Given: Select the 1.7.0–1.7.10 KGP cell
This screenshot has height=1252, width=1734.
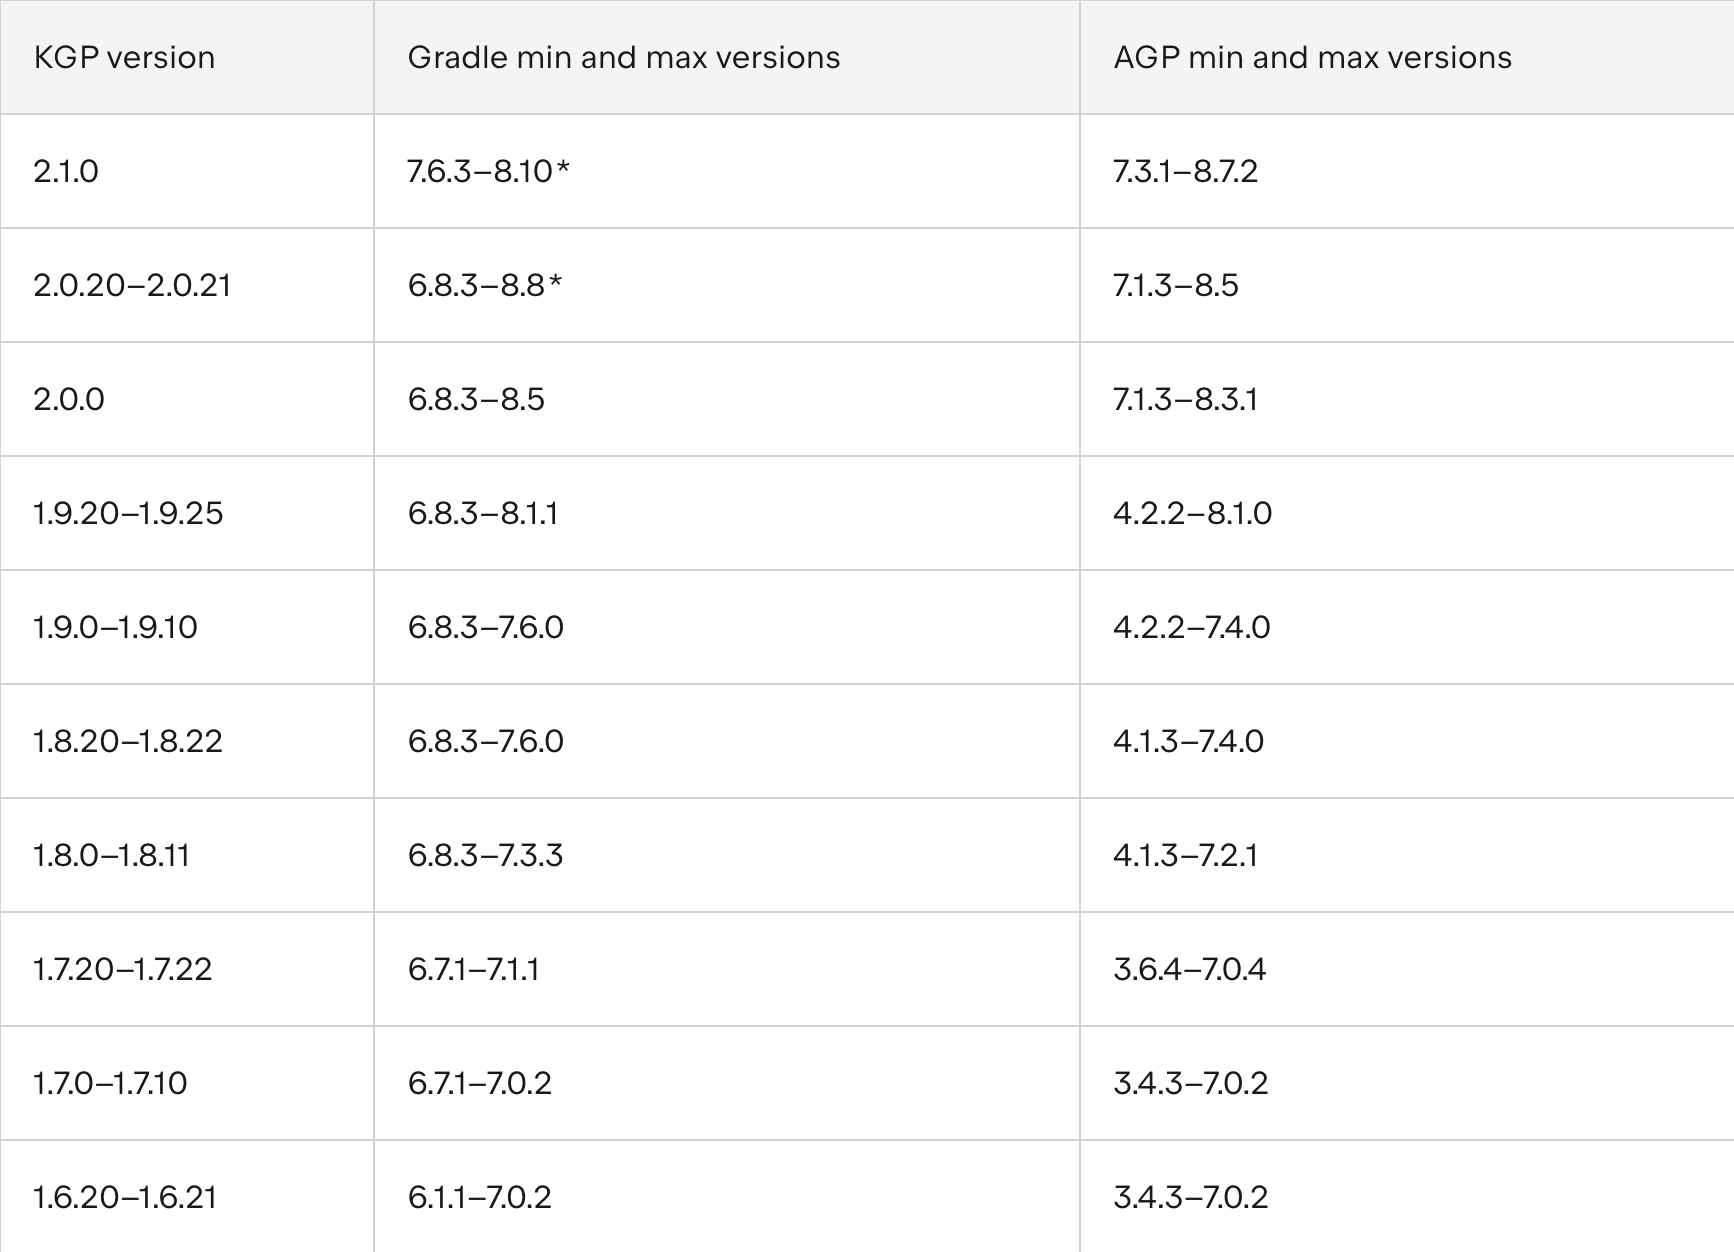Looking at the screenshot, I should pyautogui.click(x=187, y=1083).
